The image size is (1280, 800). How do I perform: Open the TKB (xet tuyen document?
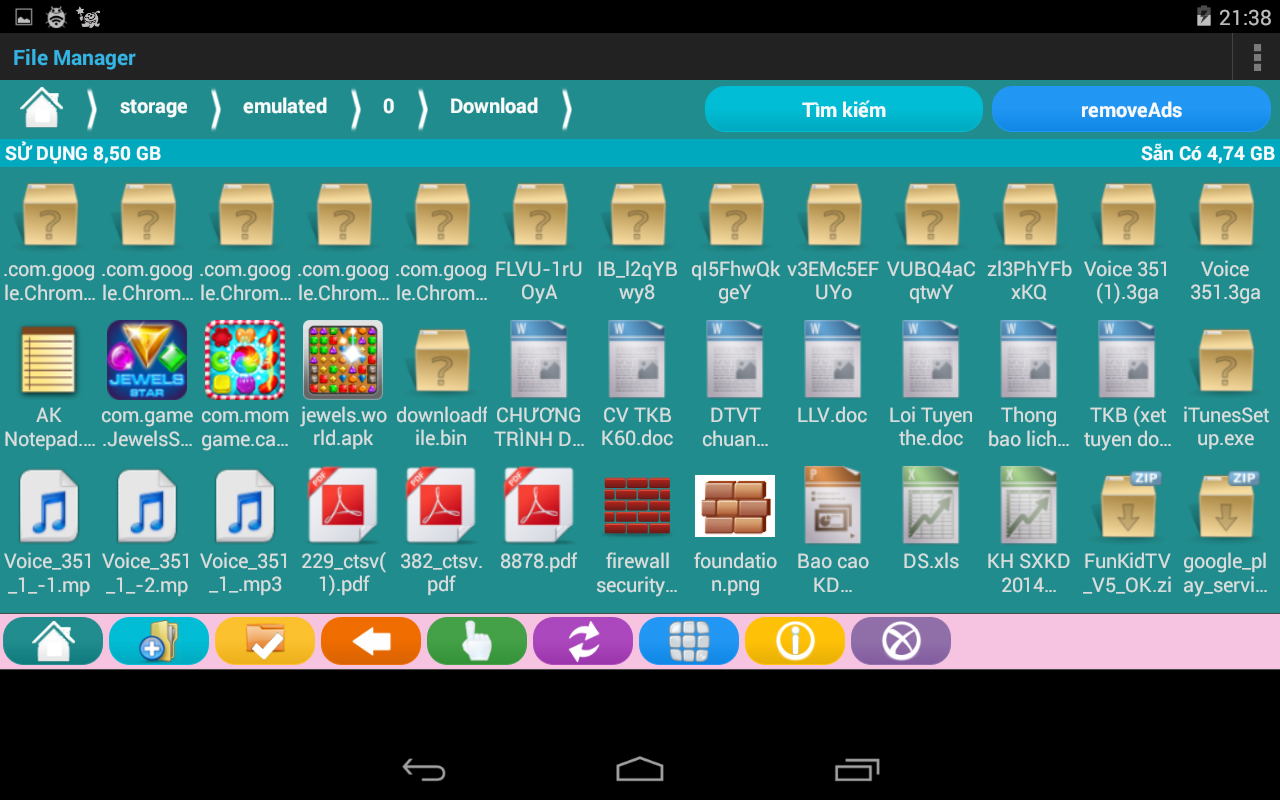click(x=1127, y=387)
